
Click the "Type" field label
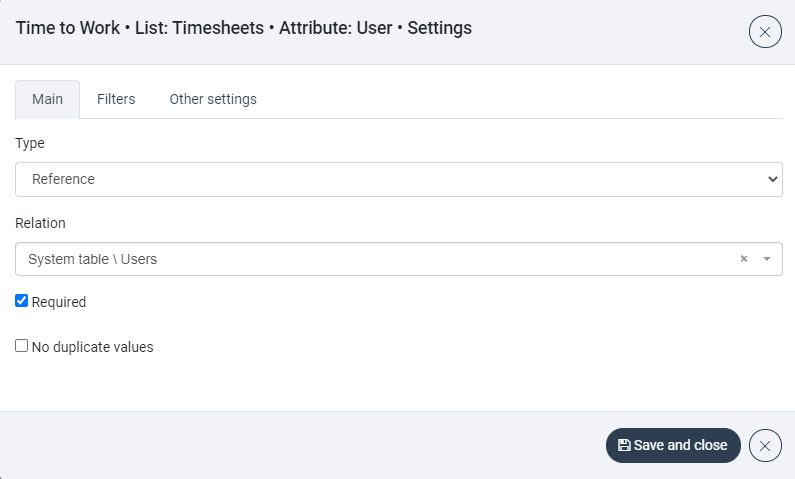(30, 143)
